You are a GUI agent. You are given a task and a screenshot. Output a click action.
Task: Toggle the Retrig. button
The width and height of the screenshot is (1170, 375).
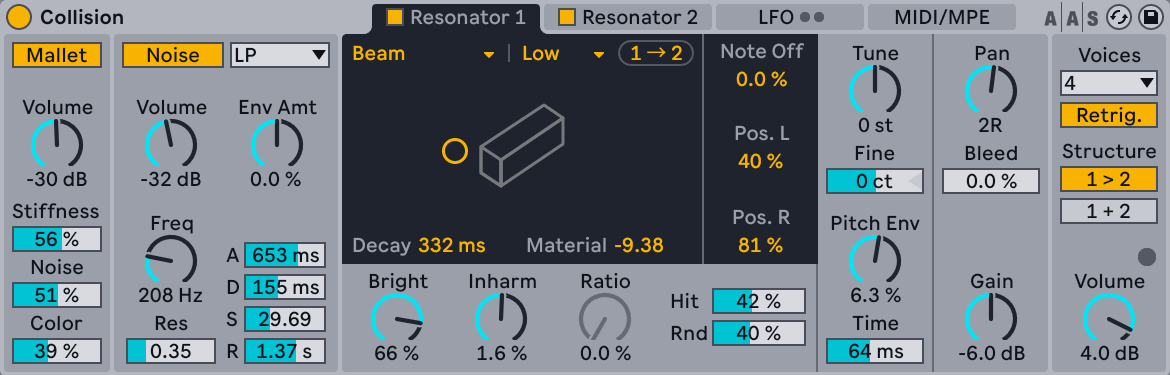pyautogui.click(x=1109, y=115)
